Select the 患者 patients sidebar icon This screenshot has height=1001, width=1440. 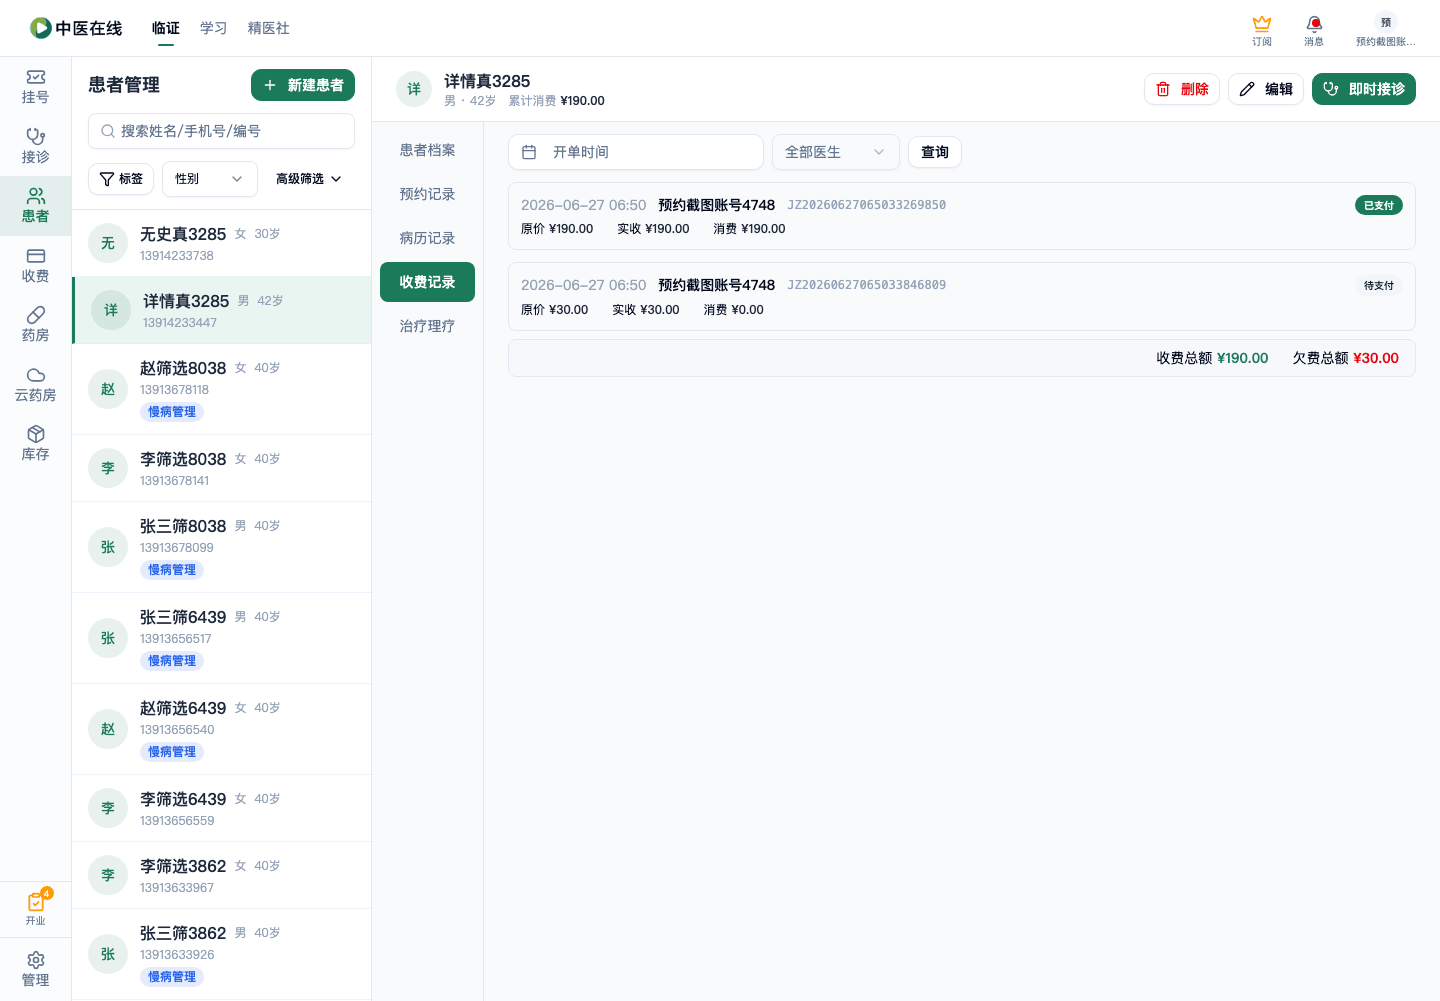click(x=35, y=205)
